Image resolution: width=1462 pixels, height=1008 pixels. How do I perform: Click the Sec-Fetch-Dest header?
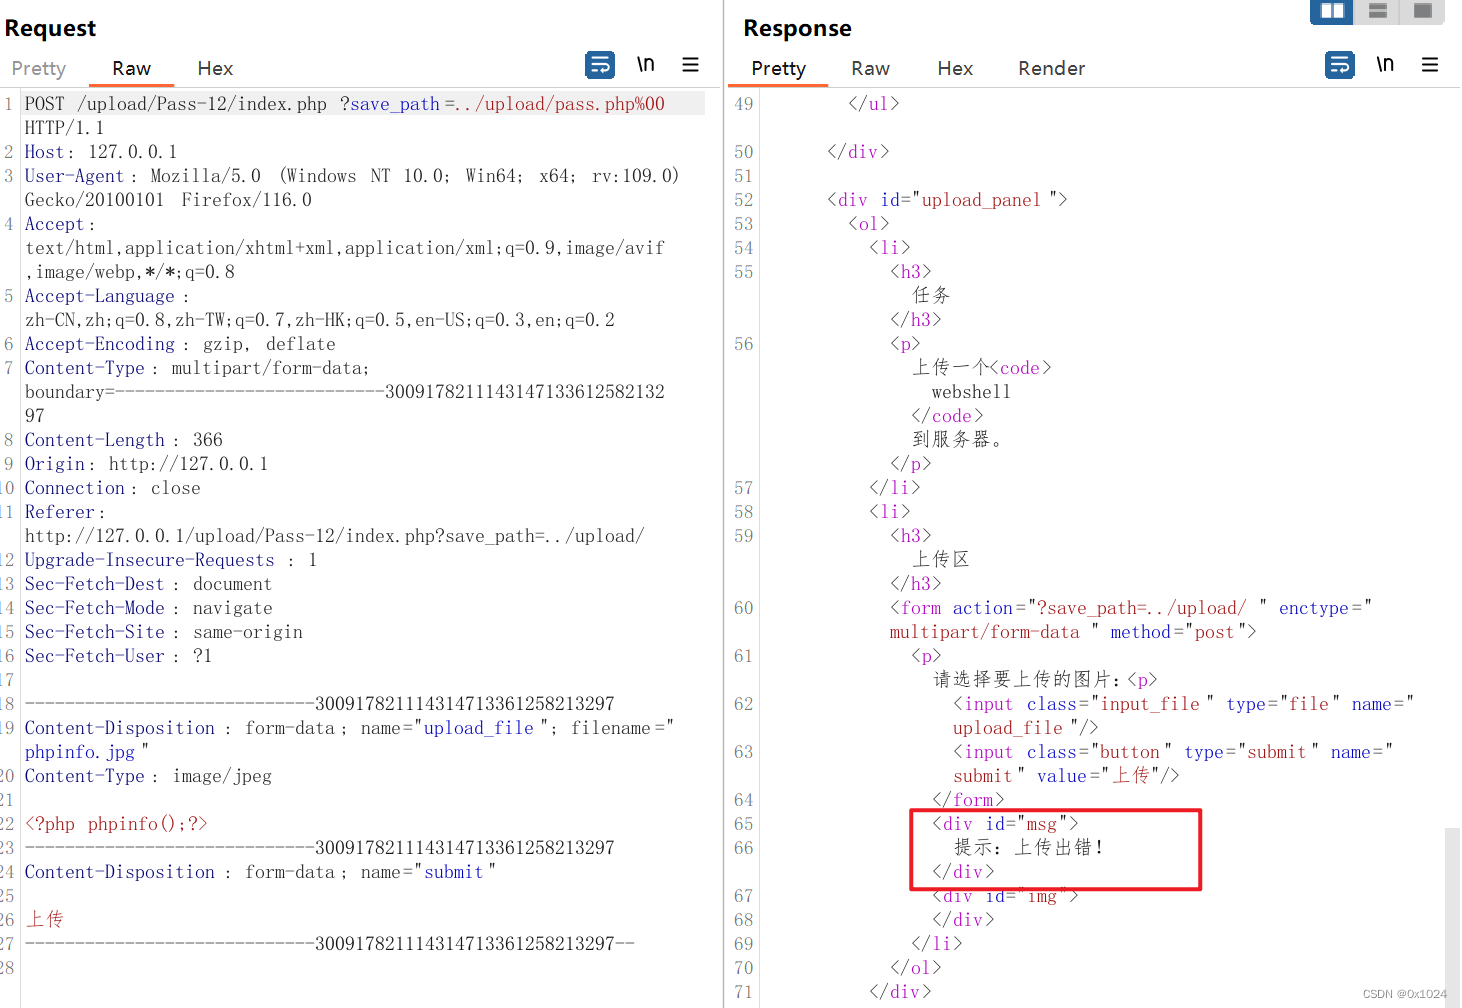pyautogui.click(x=148, y=584)
